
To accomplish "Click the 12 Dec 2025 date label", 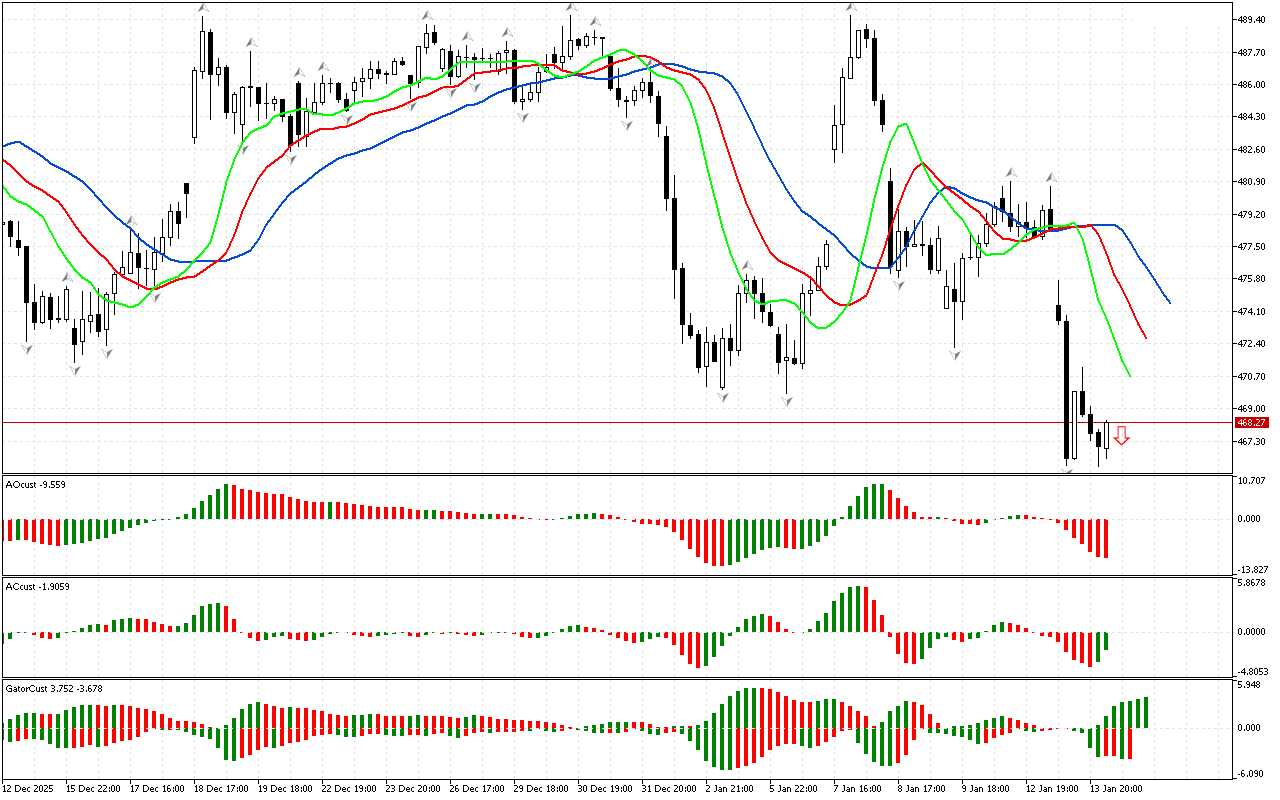I will (x=32, y=788).
